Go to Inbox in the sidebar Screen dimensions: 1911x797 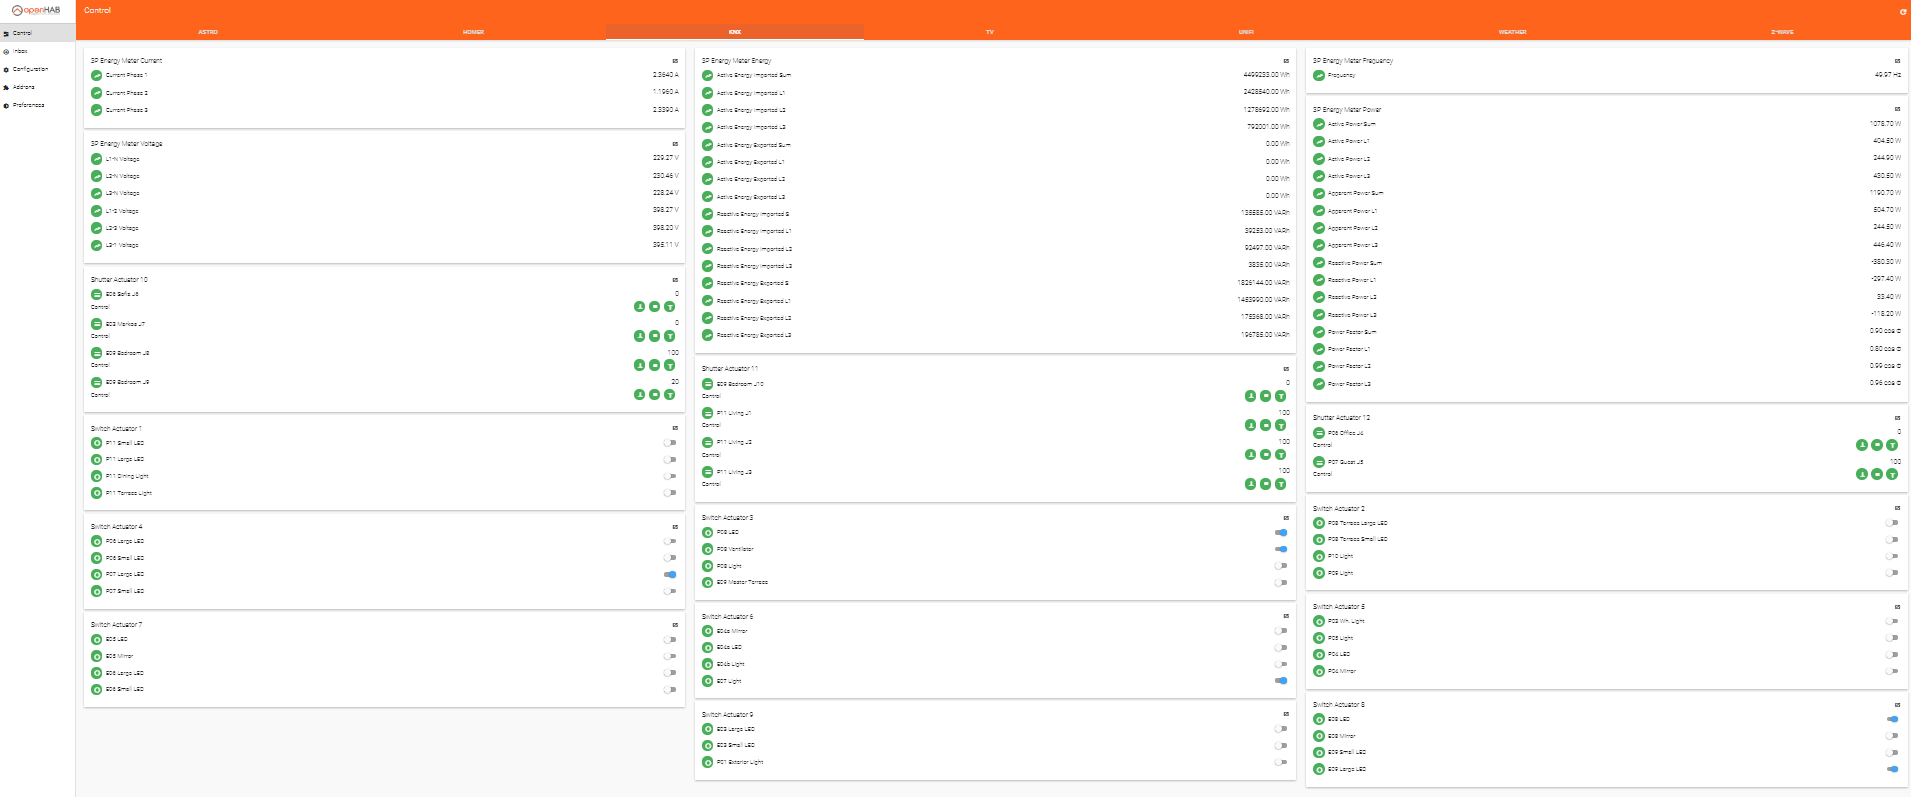(20, 51)
